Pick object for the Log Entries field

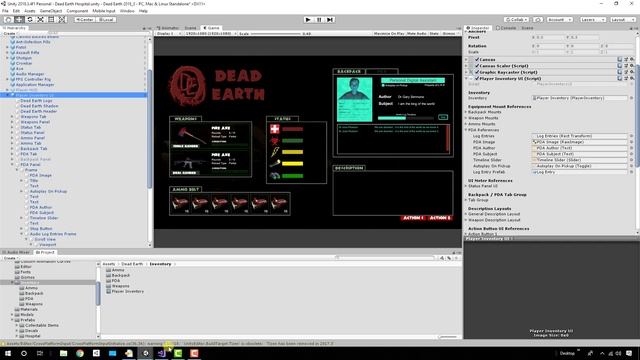[x=631, y=136]
